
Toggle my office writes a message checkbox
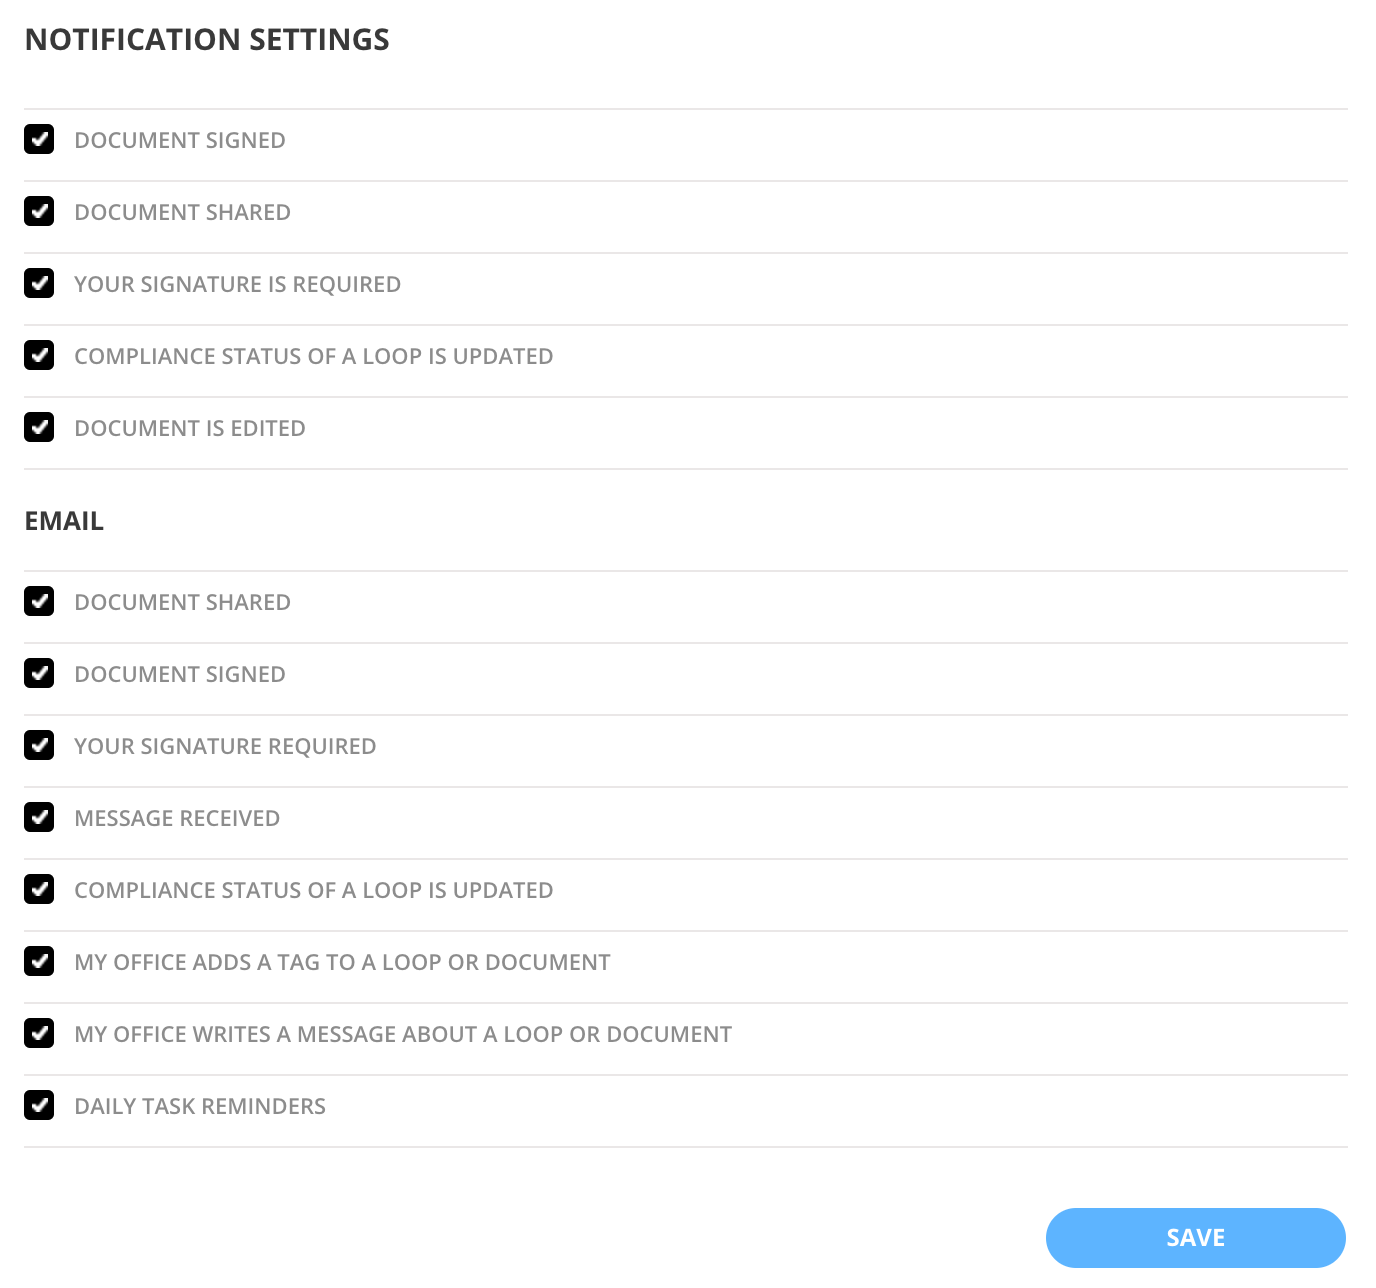[x=39, y=1034]
